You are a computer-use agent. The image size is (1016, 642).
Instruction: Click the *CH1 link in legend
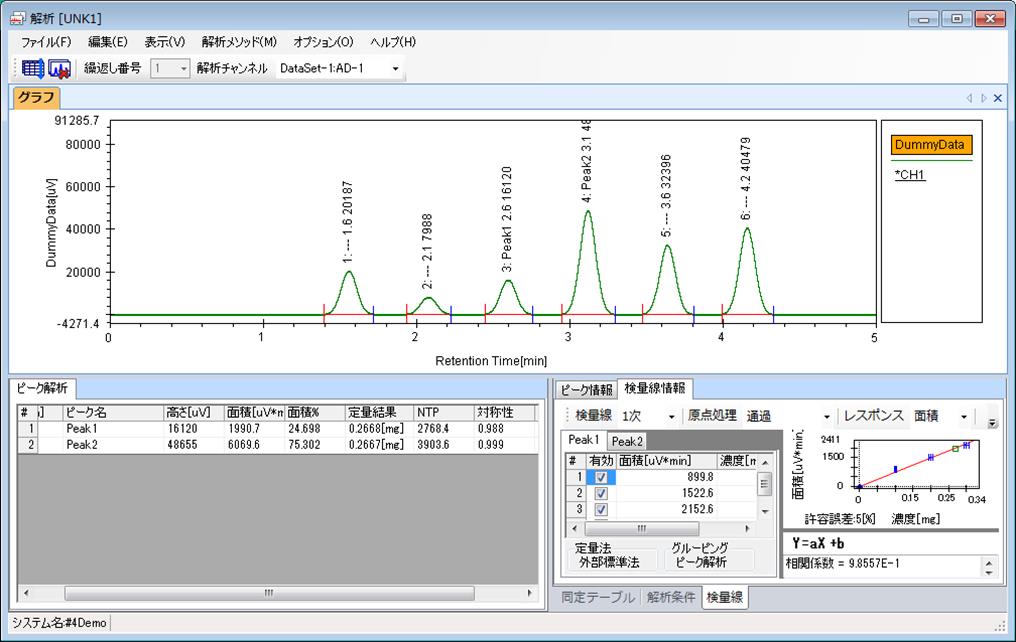point(909,175)
